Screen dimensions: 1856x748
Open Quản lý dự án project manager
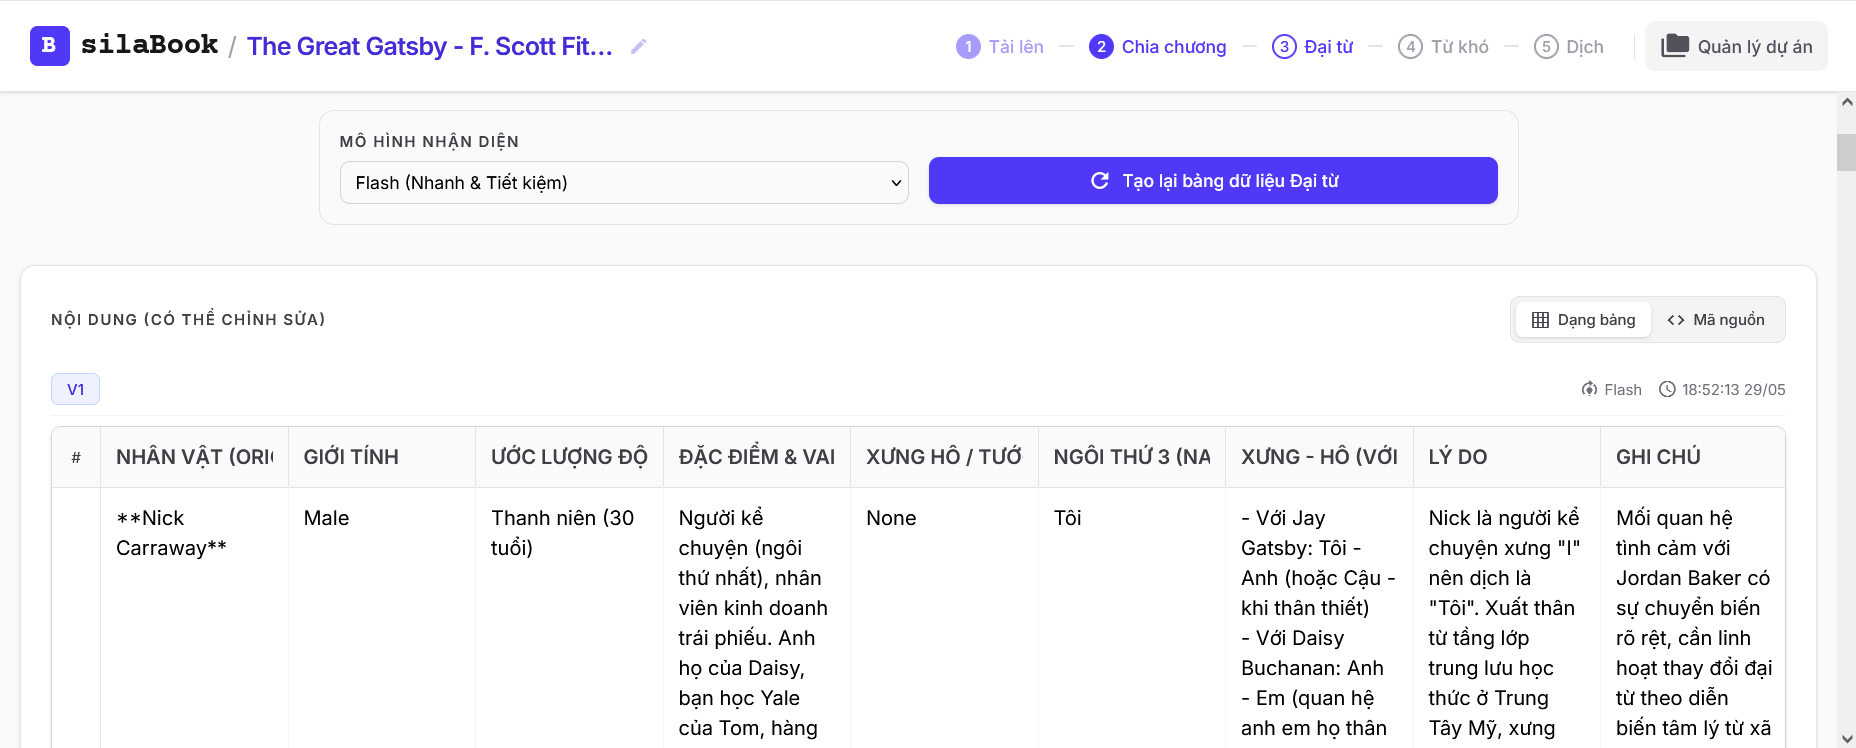pyautogui.click(x=1736, y=46)
